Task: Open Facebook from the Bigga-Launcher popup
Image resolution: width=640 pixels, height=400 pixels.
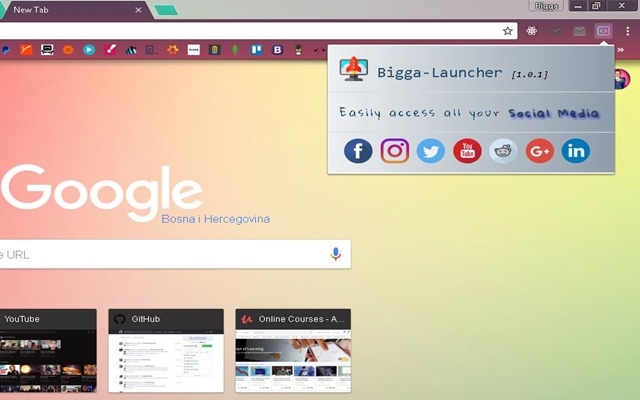Action: (x=358, y=151)
